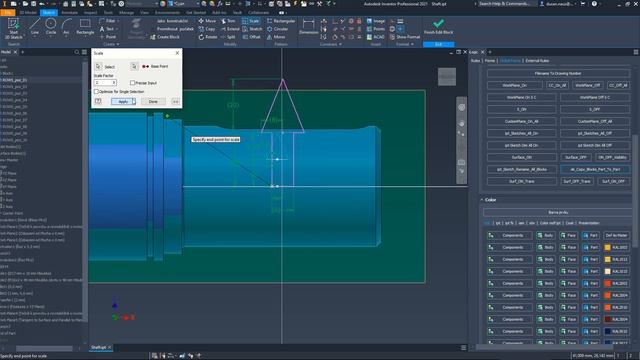Open the Cyan appearance dropdown

(198, 4)
